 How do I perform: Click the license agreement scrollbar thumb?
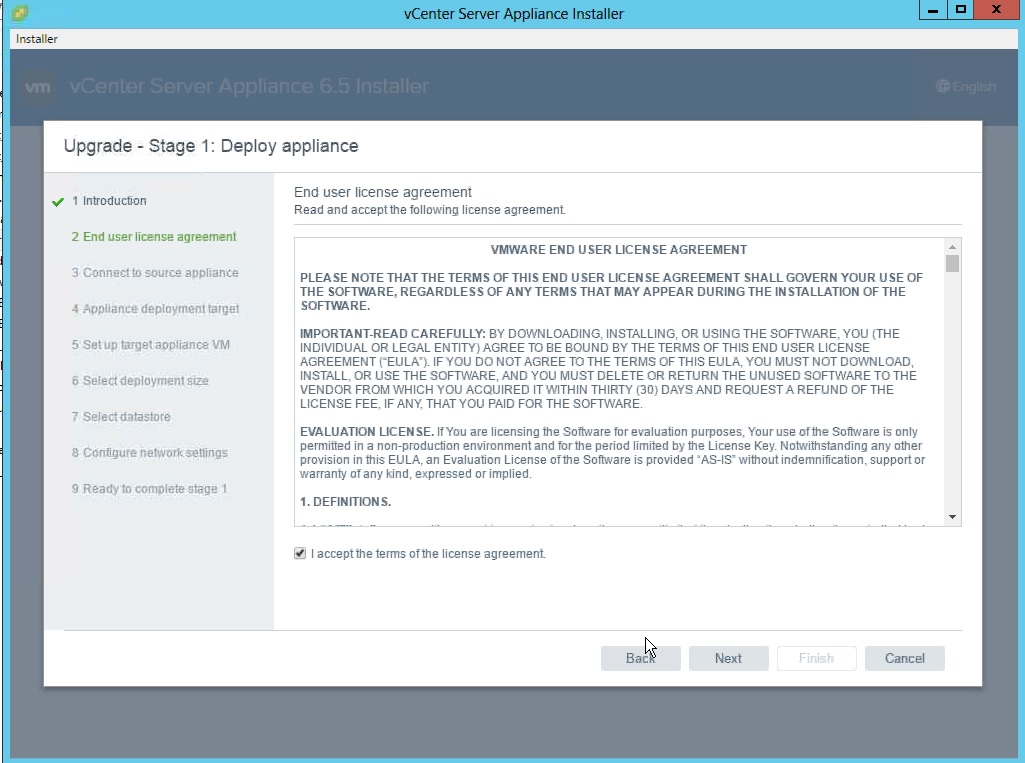(952, 264)
